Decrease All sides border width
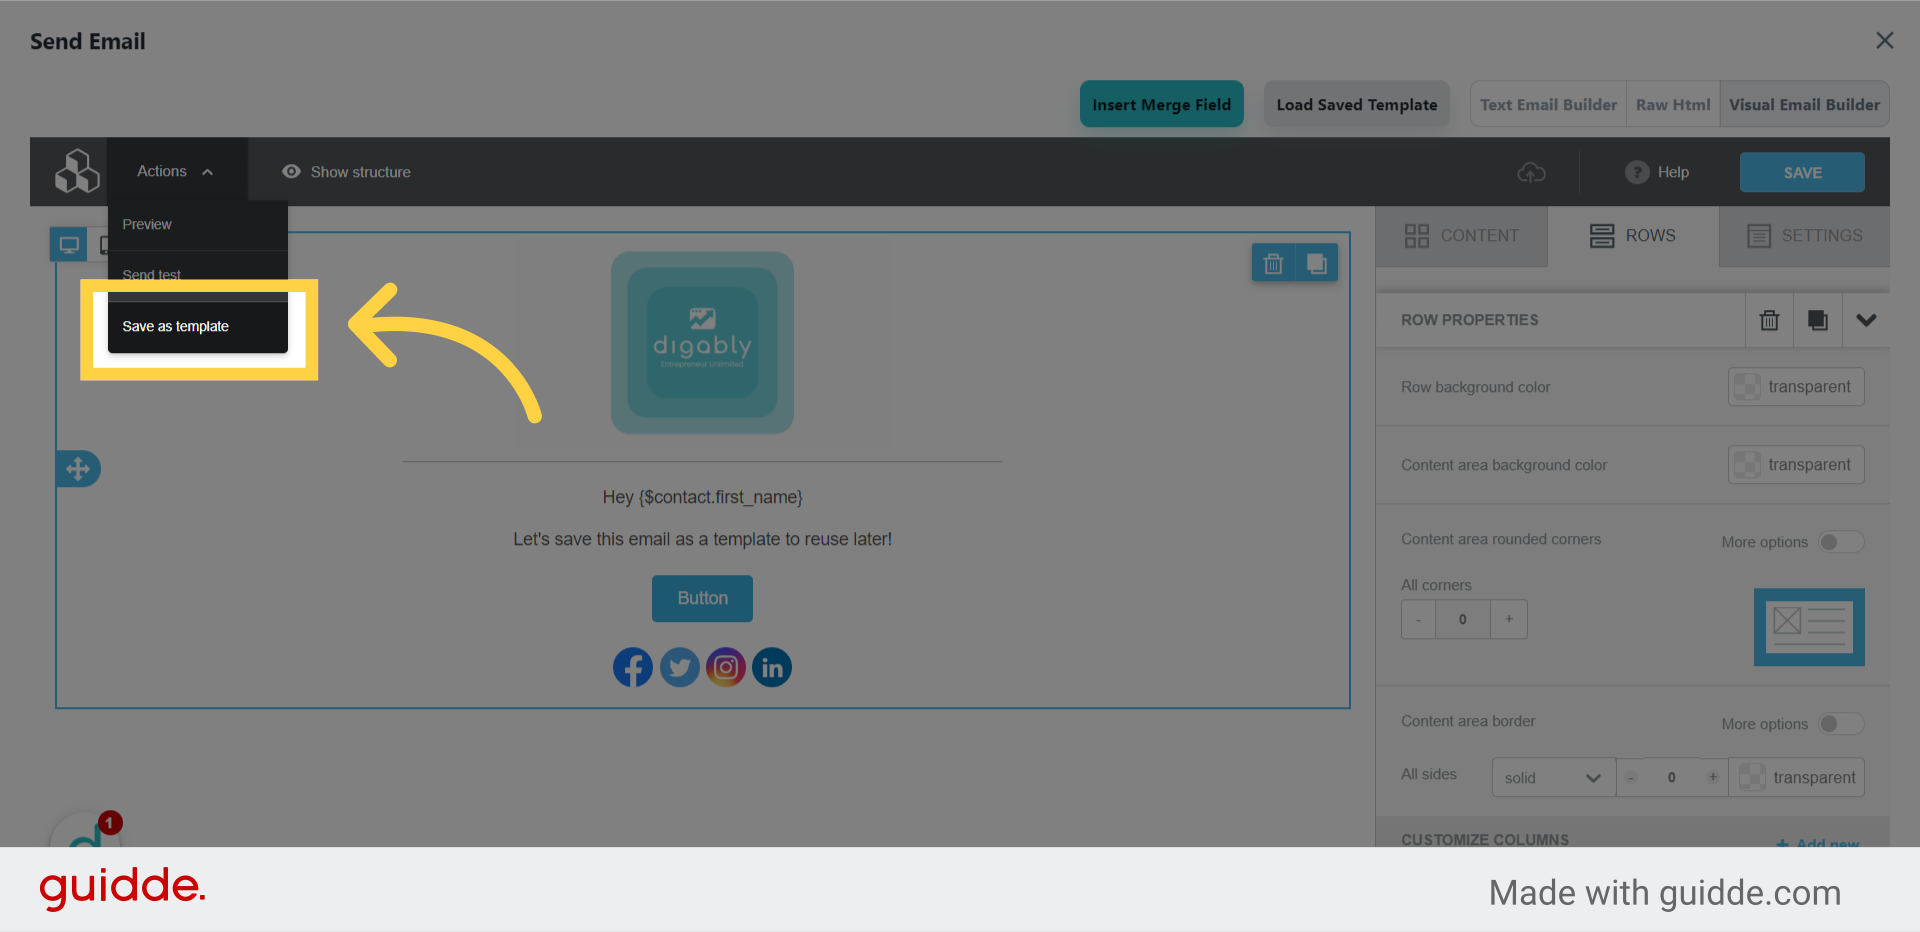 point(1631,777)
